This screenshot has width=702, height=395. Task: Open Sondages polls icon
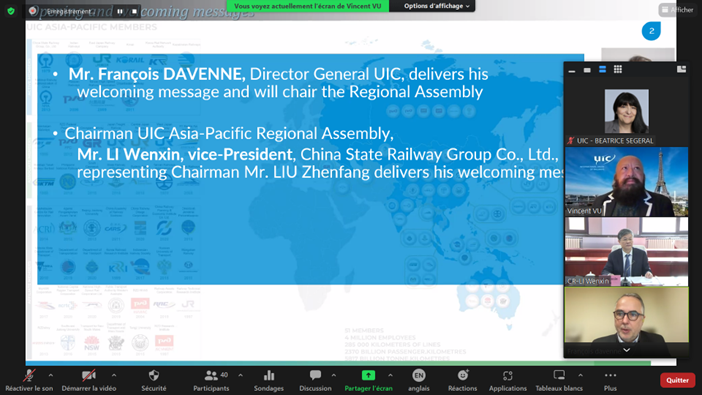click(x=269, y=376)
